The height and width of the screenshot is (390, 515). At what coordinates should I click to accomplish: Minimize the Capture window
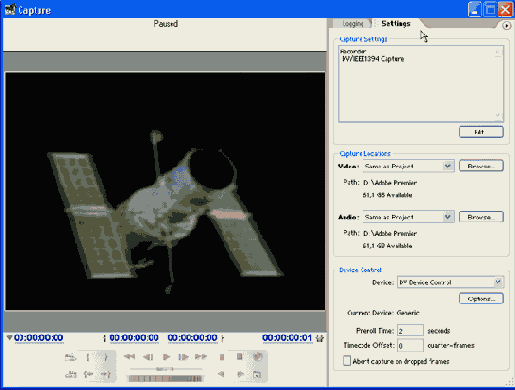pyautogui.click(x=474, y=9)
